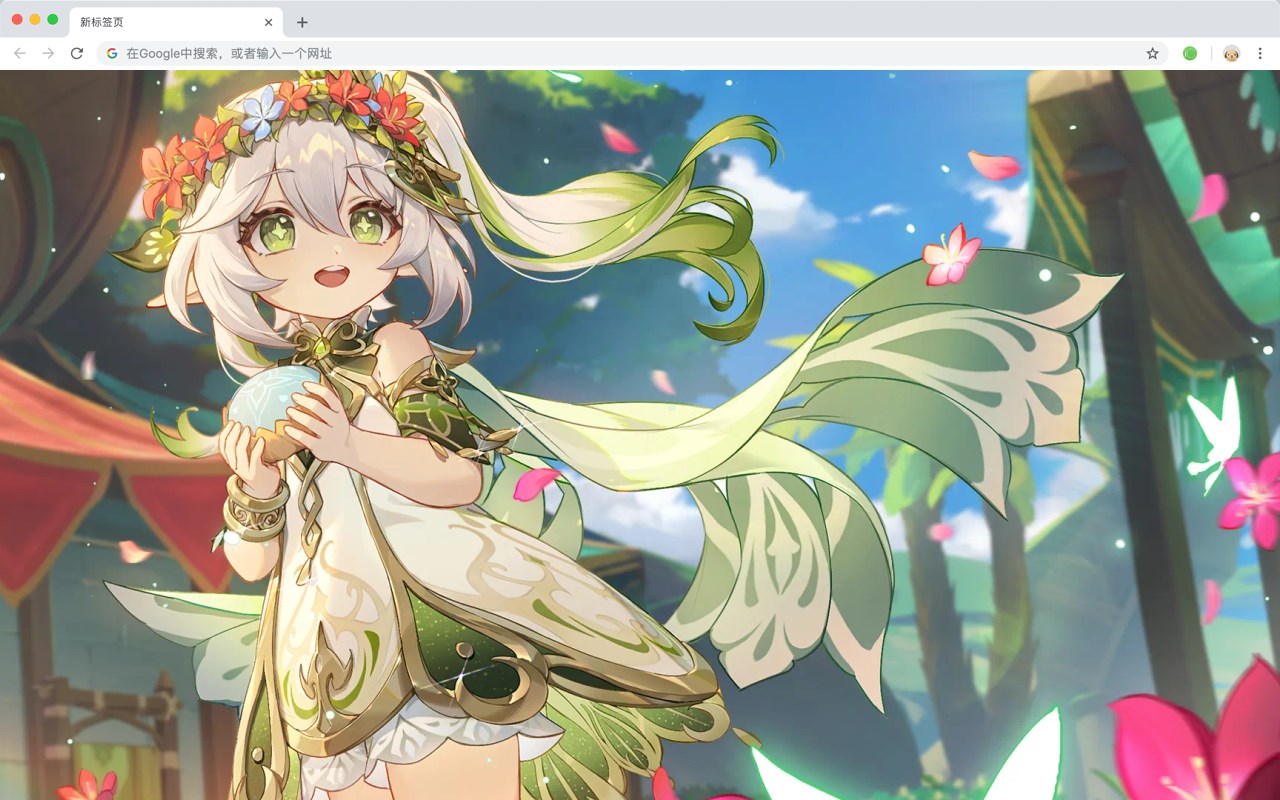Navigate back using the left arrow
Viewport: 1280px width, 800px height.
(x=19, y=53)
